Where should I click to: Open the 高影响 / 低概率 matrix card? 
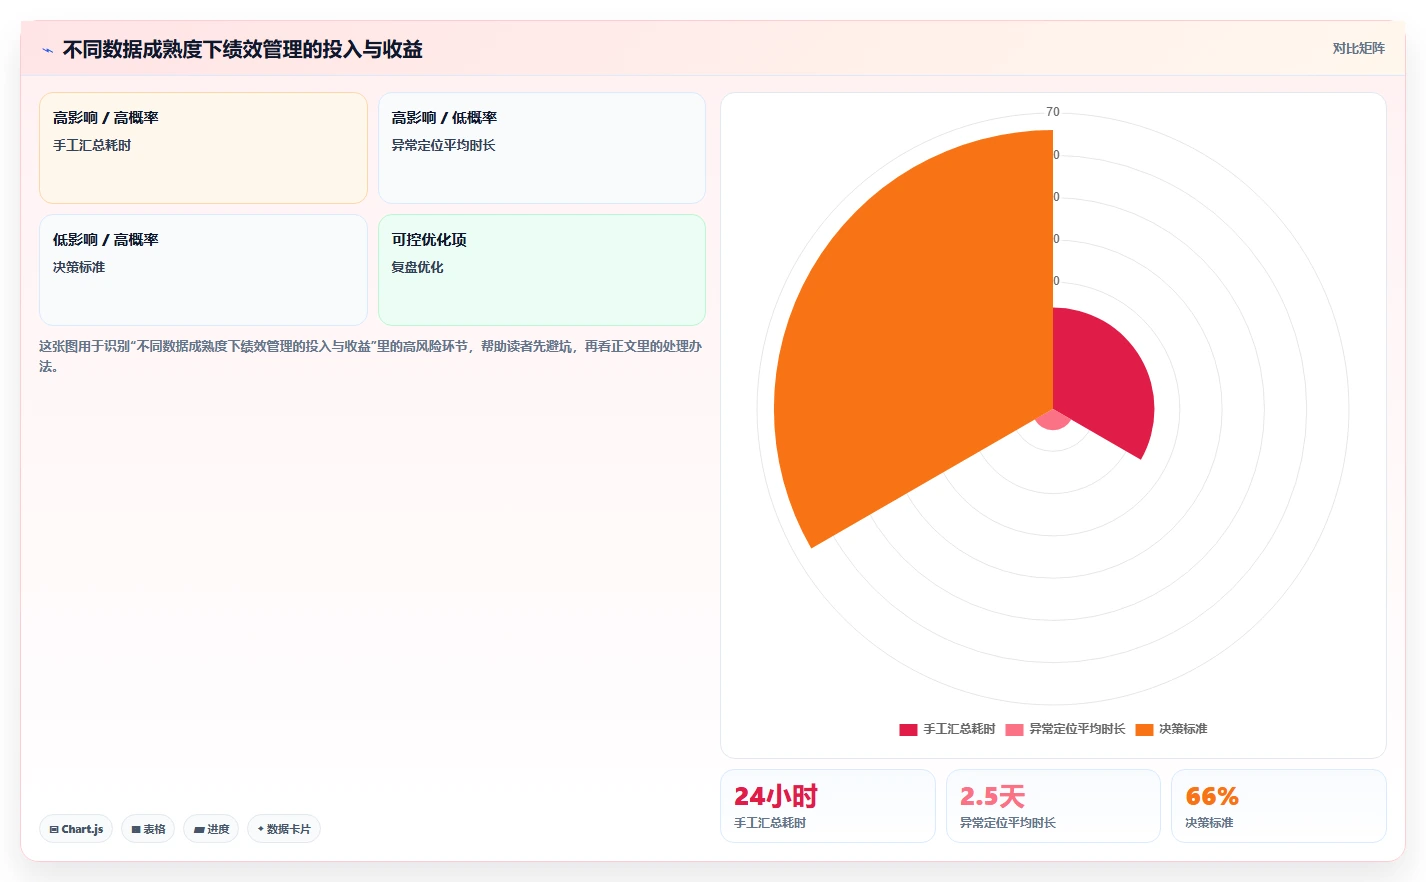[x=542, y=148]
